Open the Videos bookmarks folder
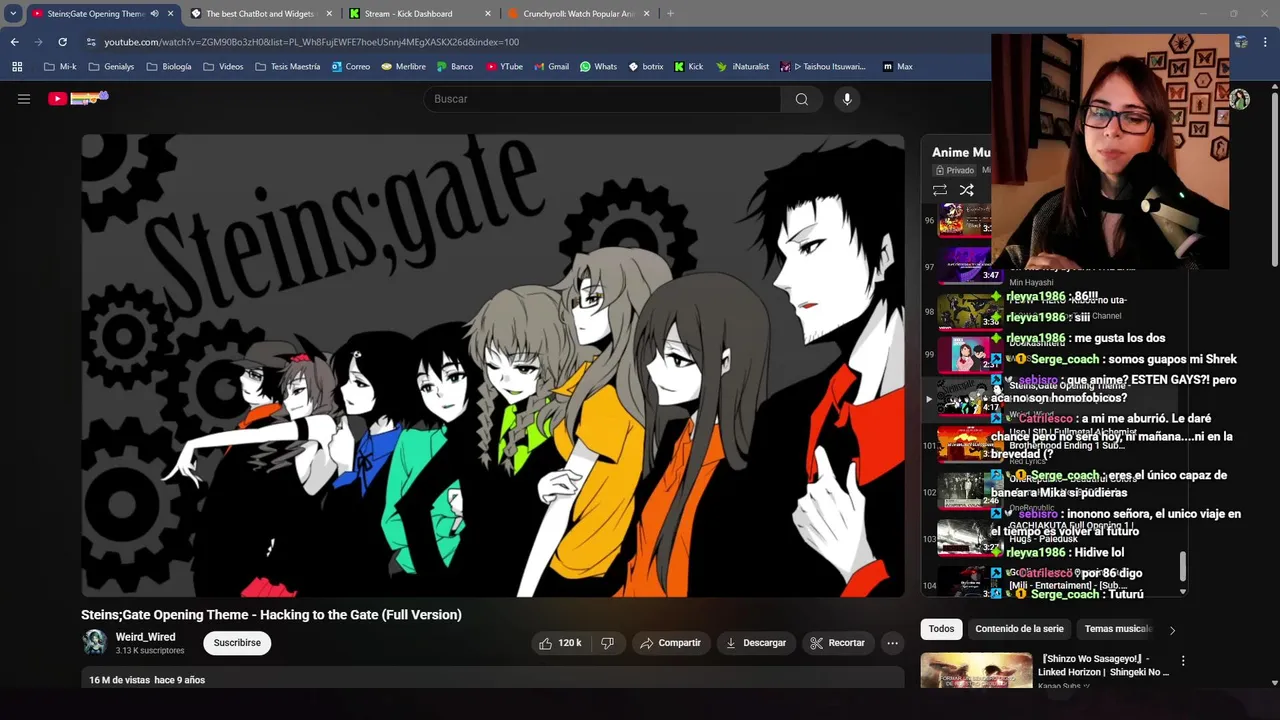The height and width of the screenshot is (720, 1280). click(x=223, y=67)
